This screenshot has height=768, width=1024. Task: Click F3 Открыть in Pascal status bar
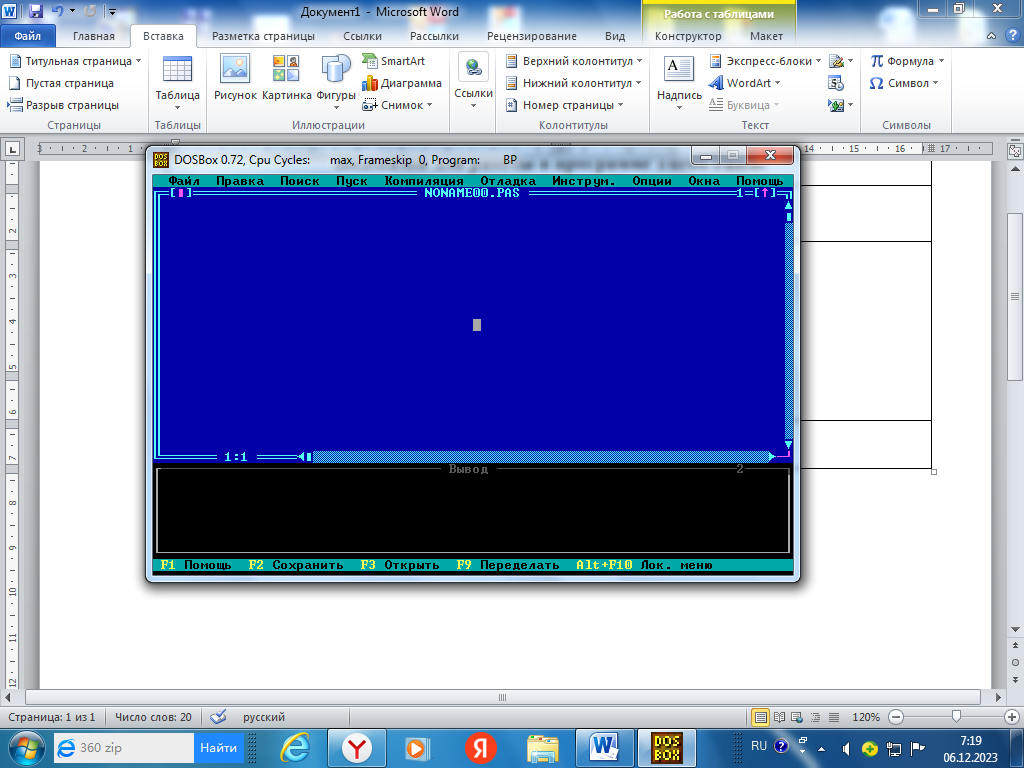click(400, 565)
